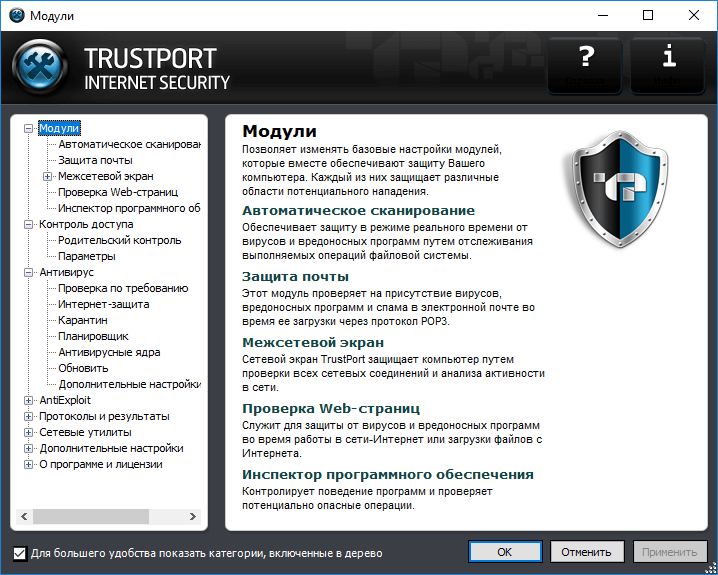Open Родительский контроль settings
The height and width of the screenshot is (575, 718).
(x=120, y=240)
